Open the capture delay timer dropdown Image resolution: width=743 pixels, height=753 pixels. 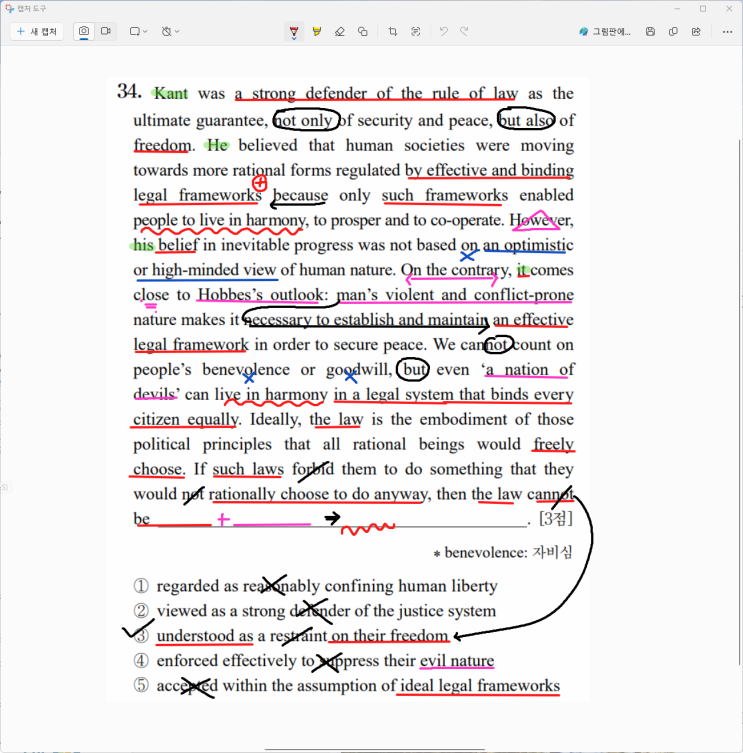coord(171,32)
